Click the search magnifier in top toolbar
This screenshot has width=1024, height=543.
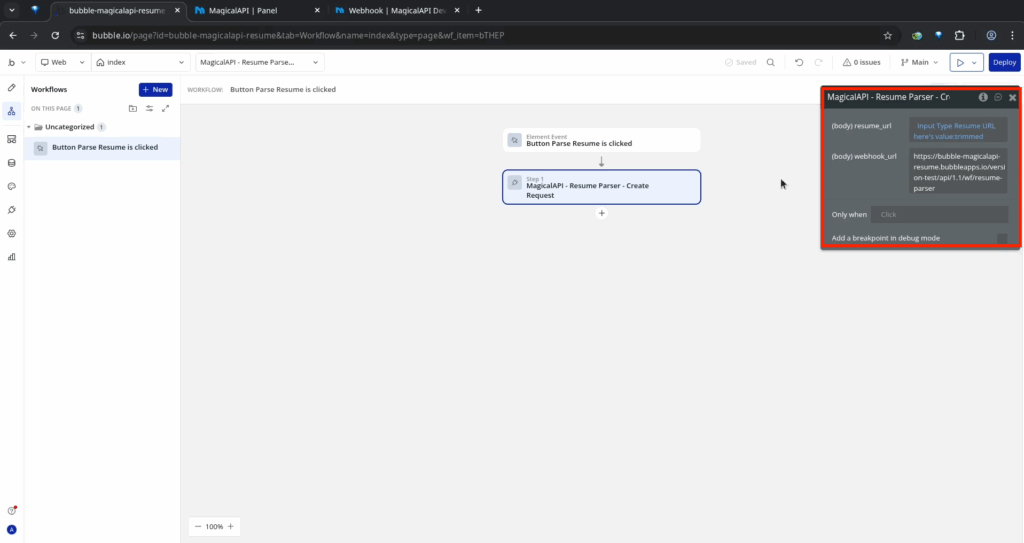coord(770,62)
